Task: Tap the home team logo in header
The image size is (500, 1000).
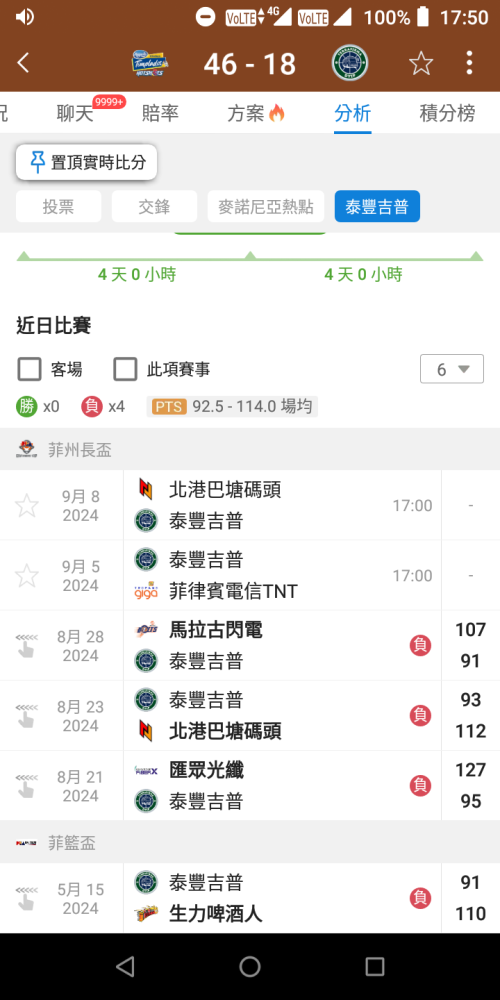Action: tap(149, 63)
